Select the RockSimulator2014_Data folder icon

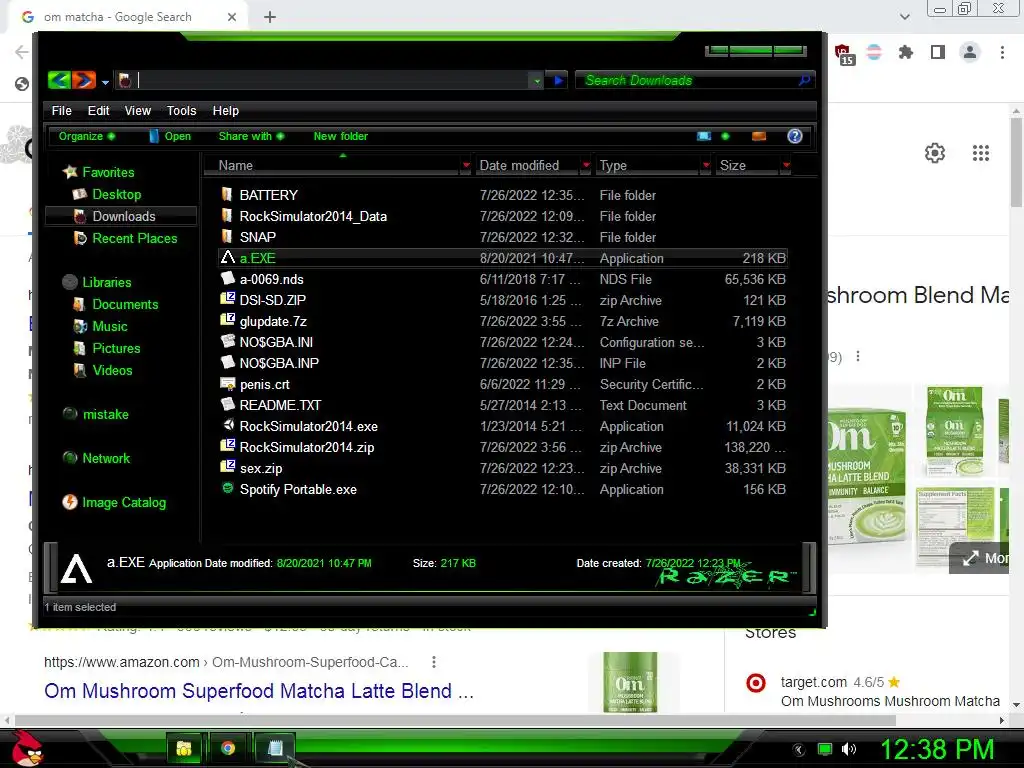[x=227, y=216]
